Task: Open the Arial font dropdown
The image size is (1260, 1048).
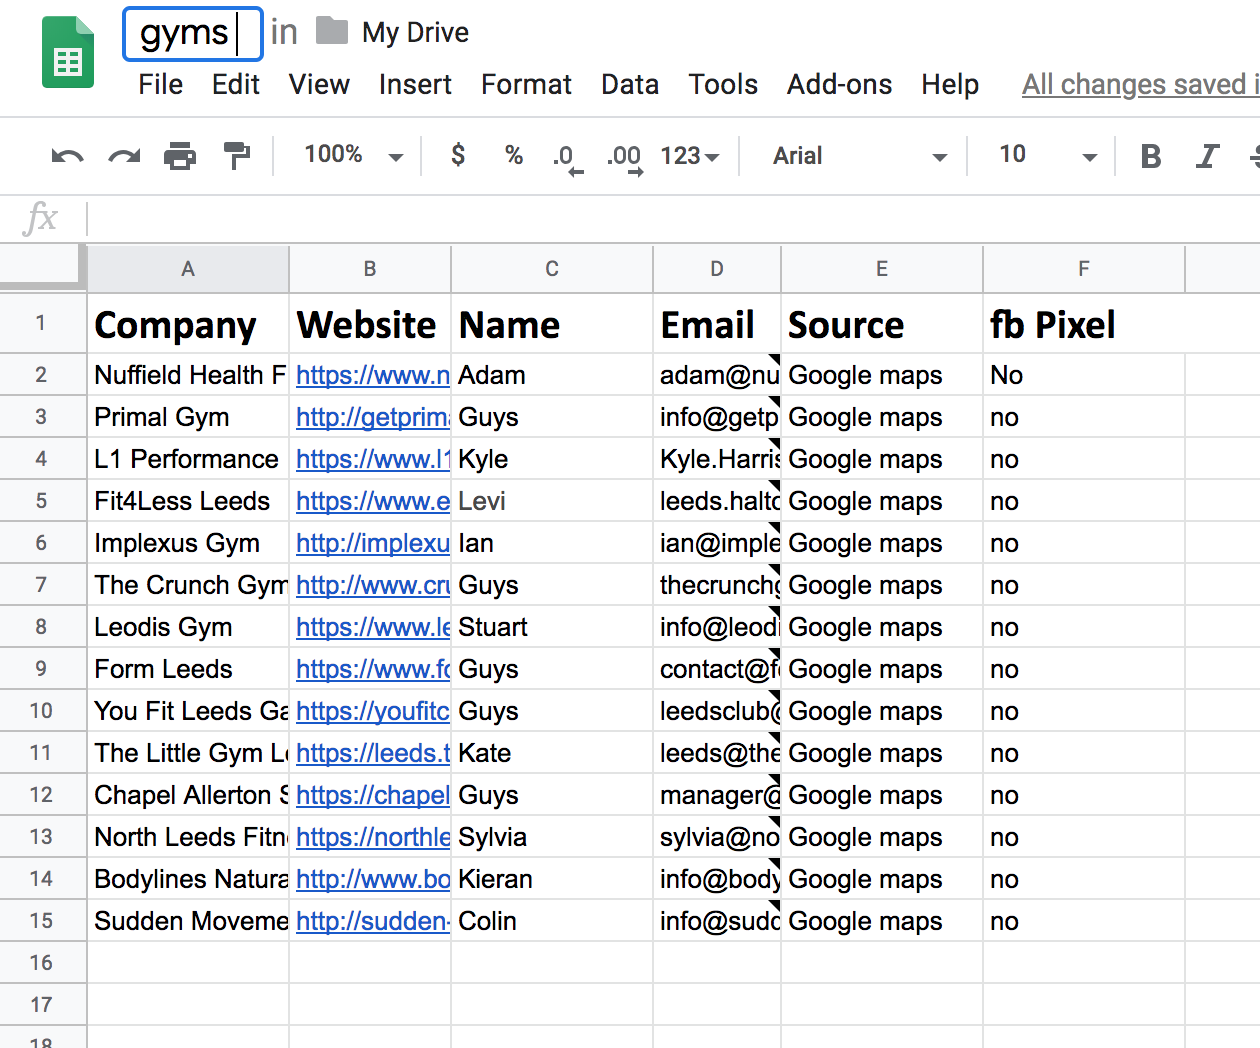Action: point(859,156)
